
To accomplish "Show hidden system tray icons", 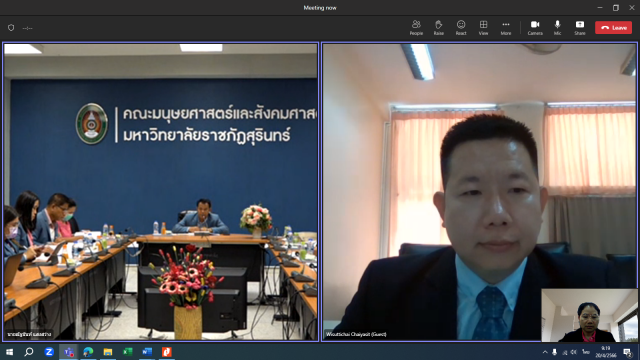I will click(545, 352).
